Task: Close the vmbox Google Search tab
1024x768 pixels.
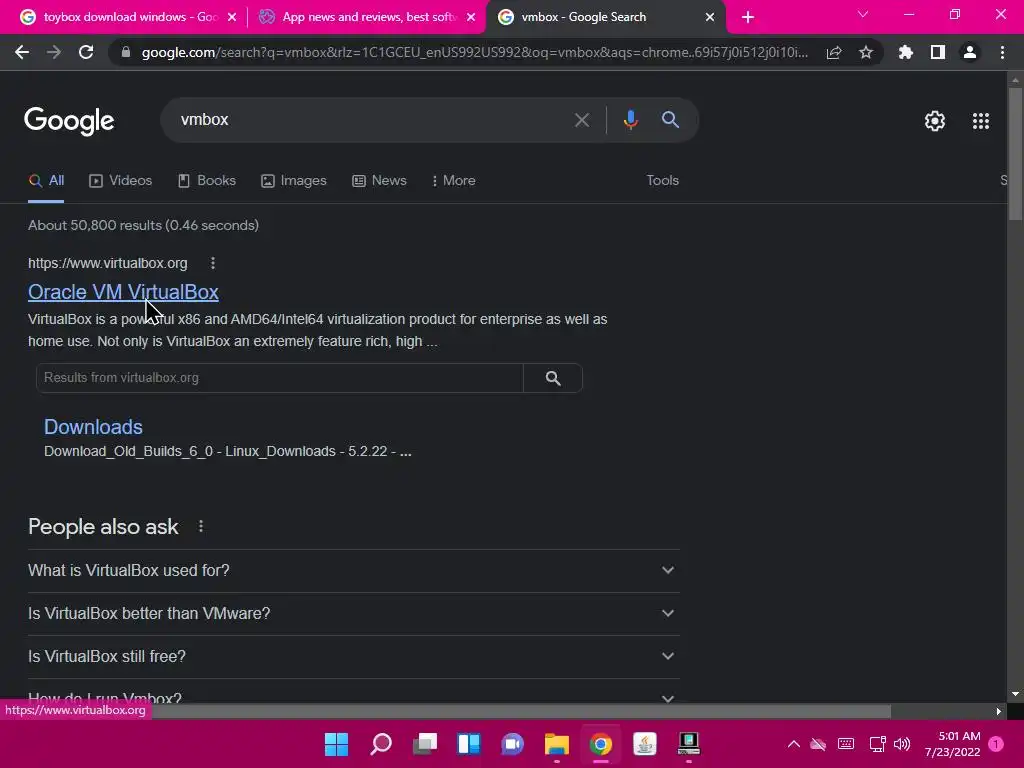Action: click(710, 18)
